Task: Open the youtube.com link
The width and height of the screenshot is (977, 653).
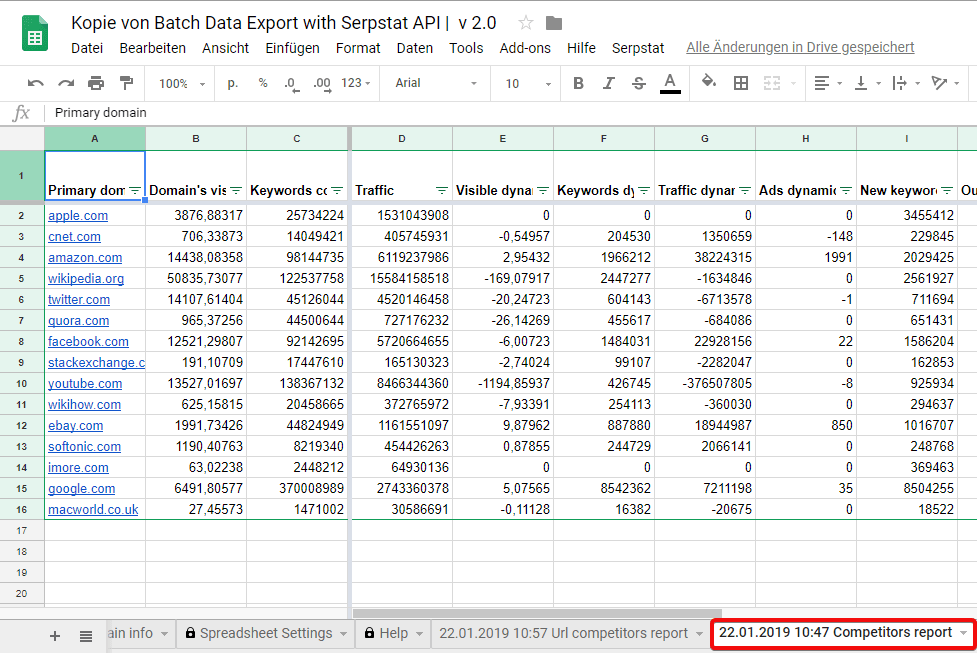Action: (85, 384)
